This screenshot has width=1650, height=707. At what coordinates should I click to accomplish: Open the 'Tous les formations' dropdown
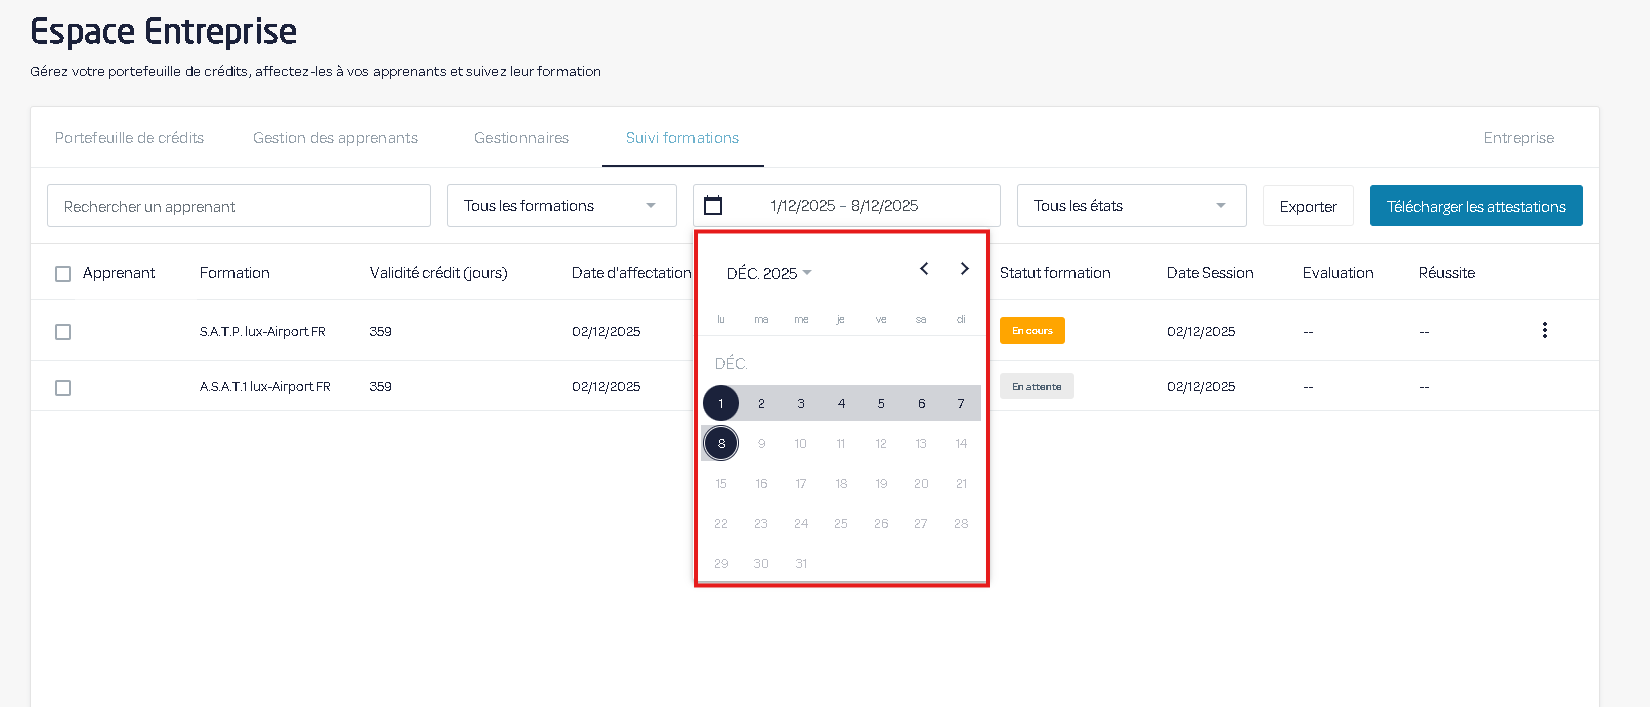point(561,206)
